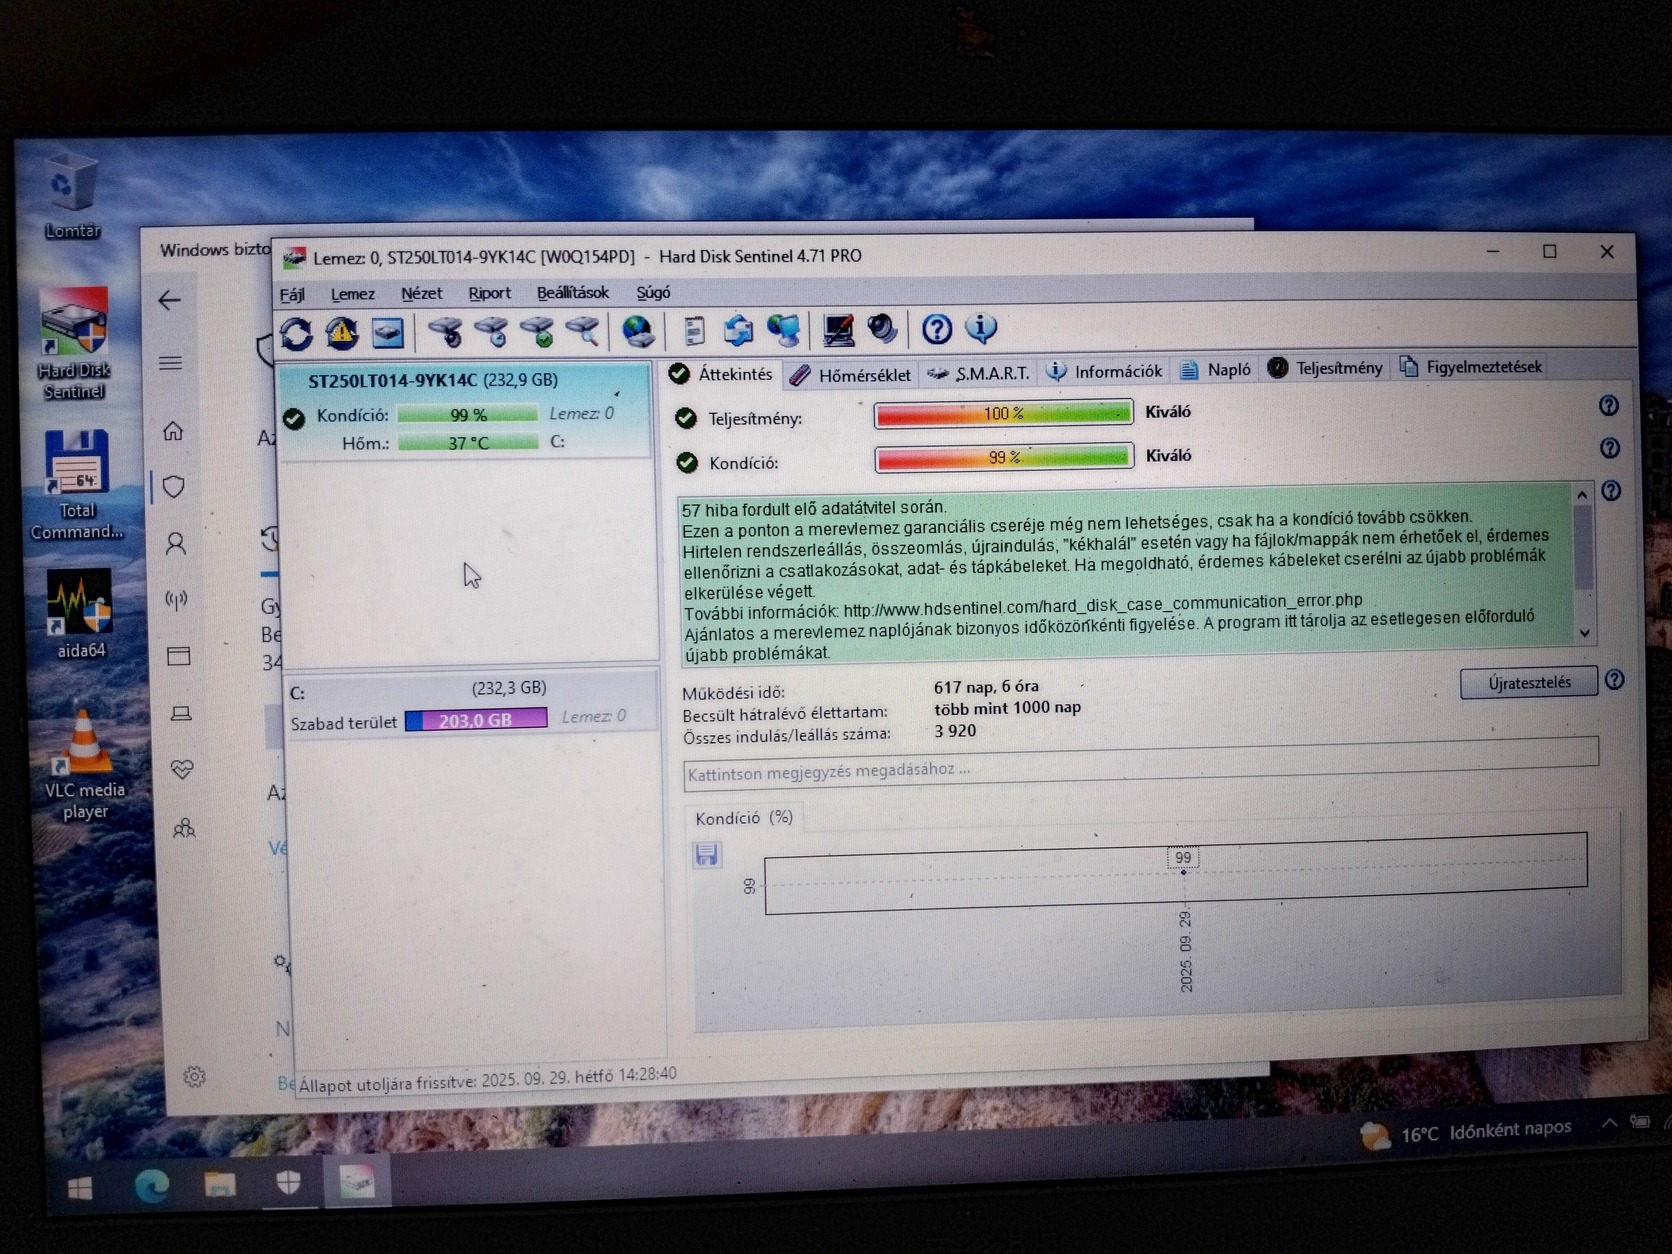The width and height of the screenshot is (1672, 1254).
Task: Open the Lemez menu
Action: click(x=352, y=294)
